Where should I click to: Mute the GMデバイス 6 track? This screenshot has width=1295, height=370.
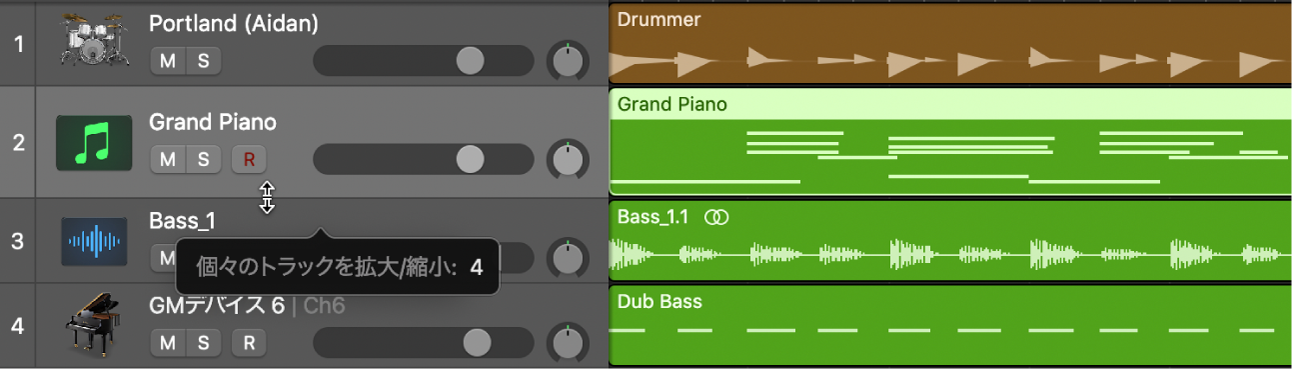tap(168, 343)
